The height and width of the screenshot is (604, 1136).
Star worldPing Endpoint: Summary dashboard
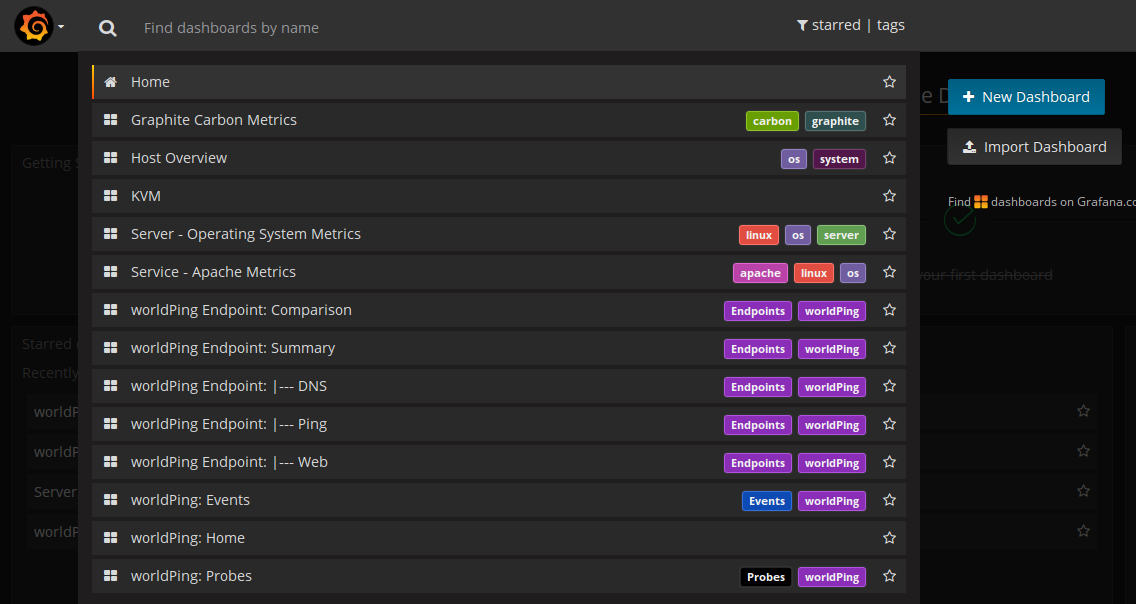[890, 348]
